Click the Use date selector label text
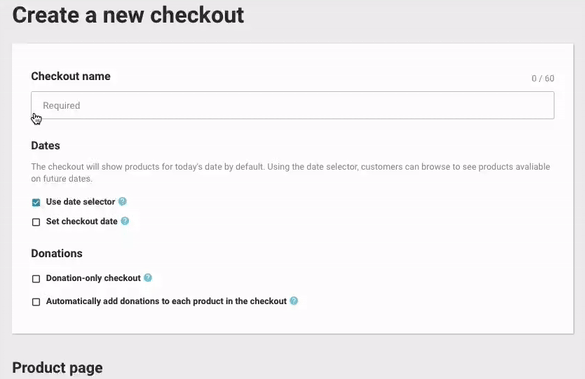Screen dimensions: 585x379 pos(81,202)
